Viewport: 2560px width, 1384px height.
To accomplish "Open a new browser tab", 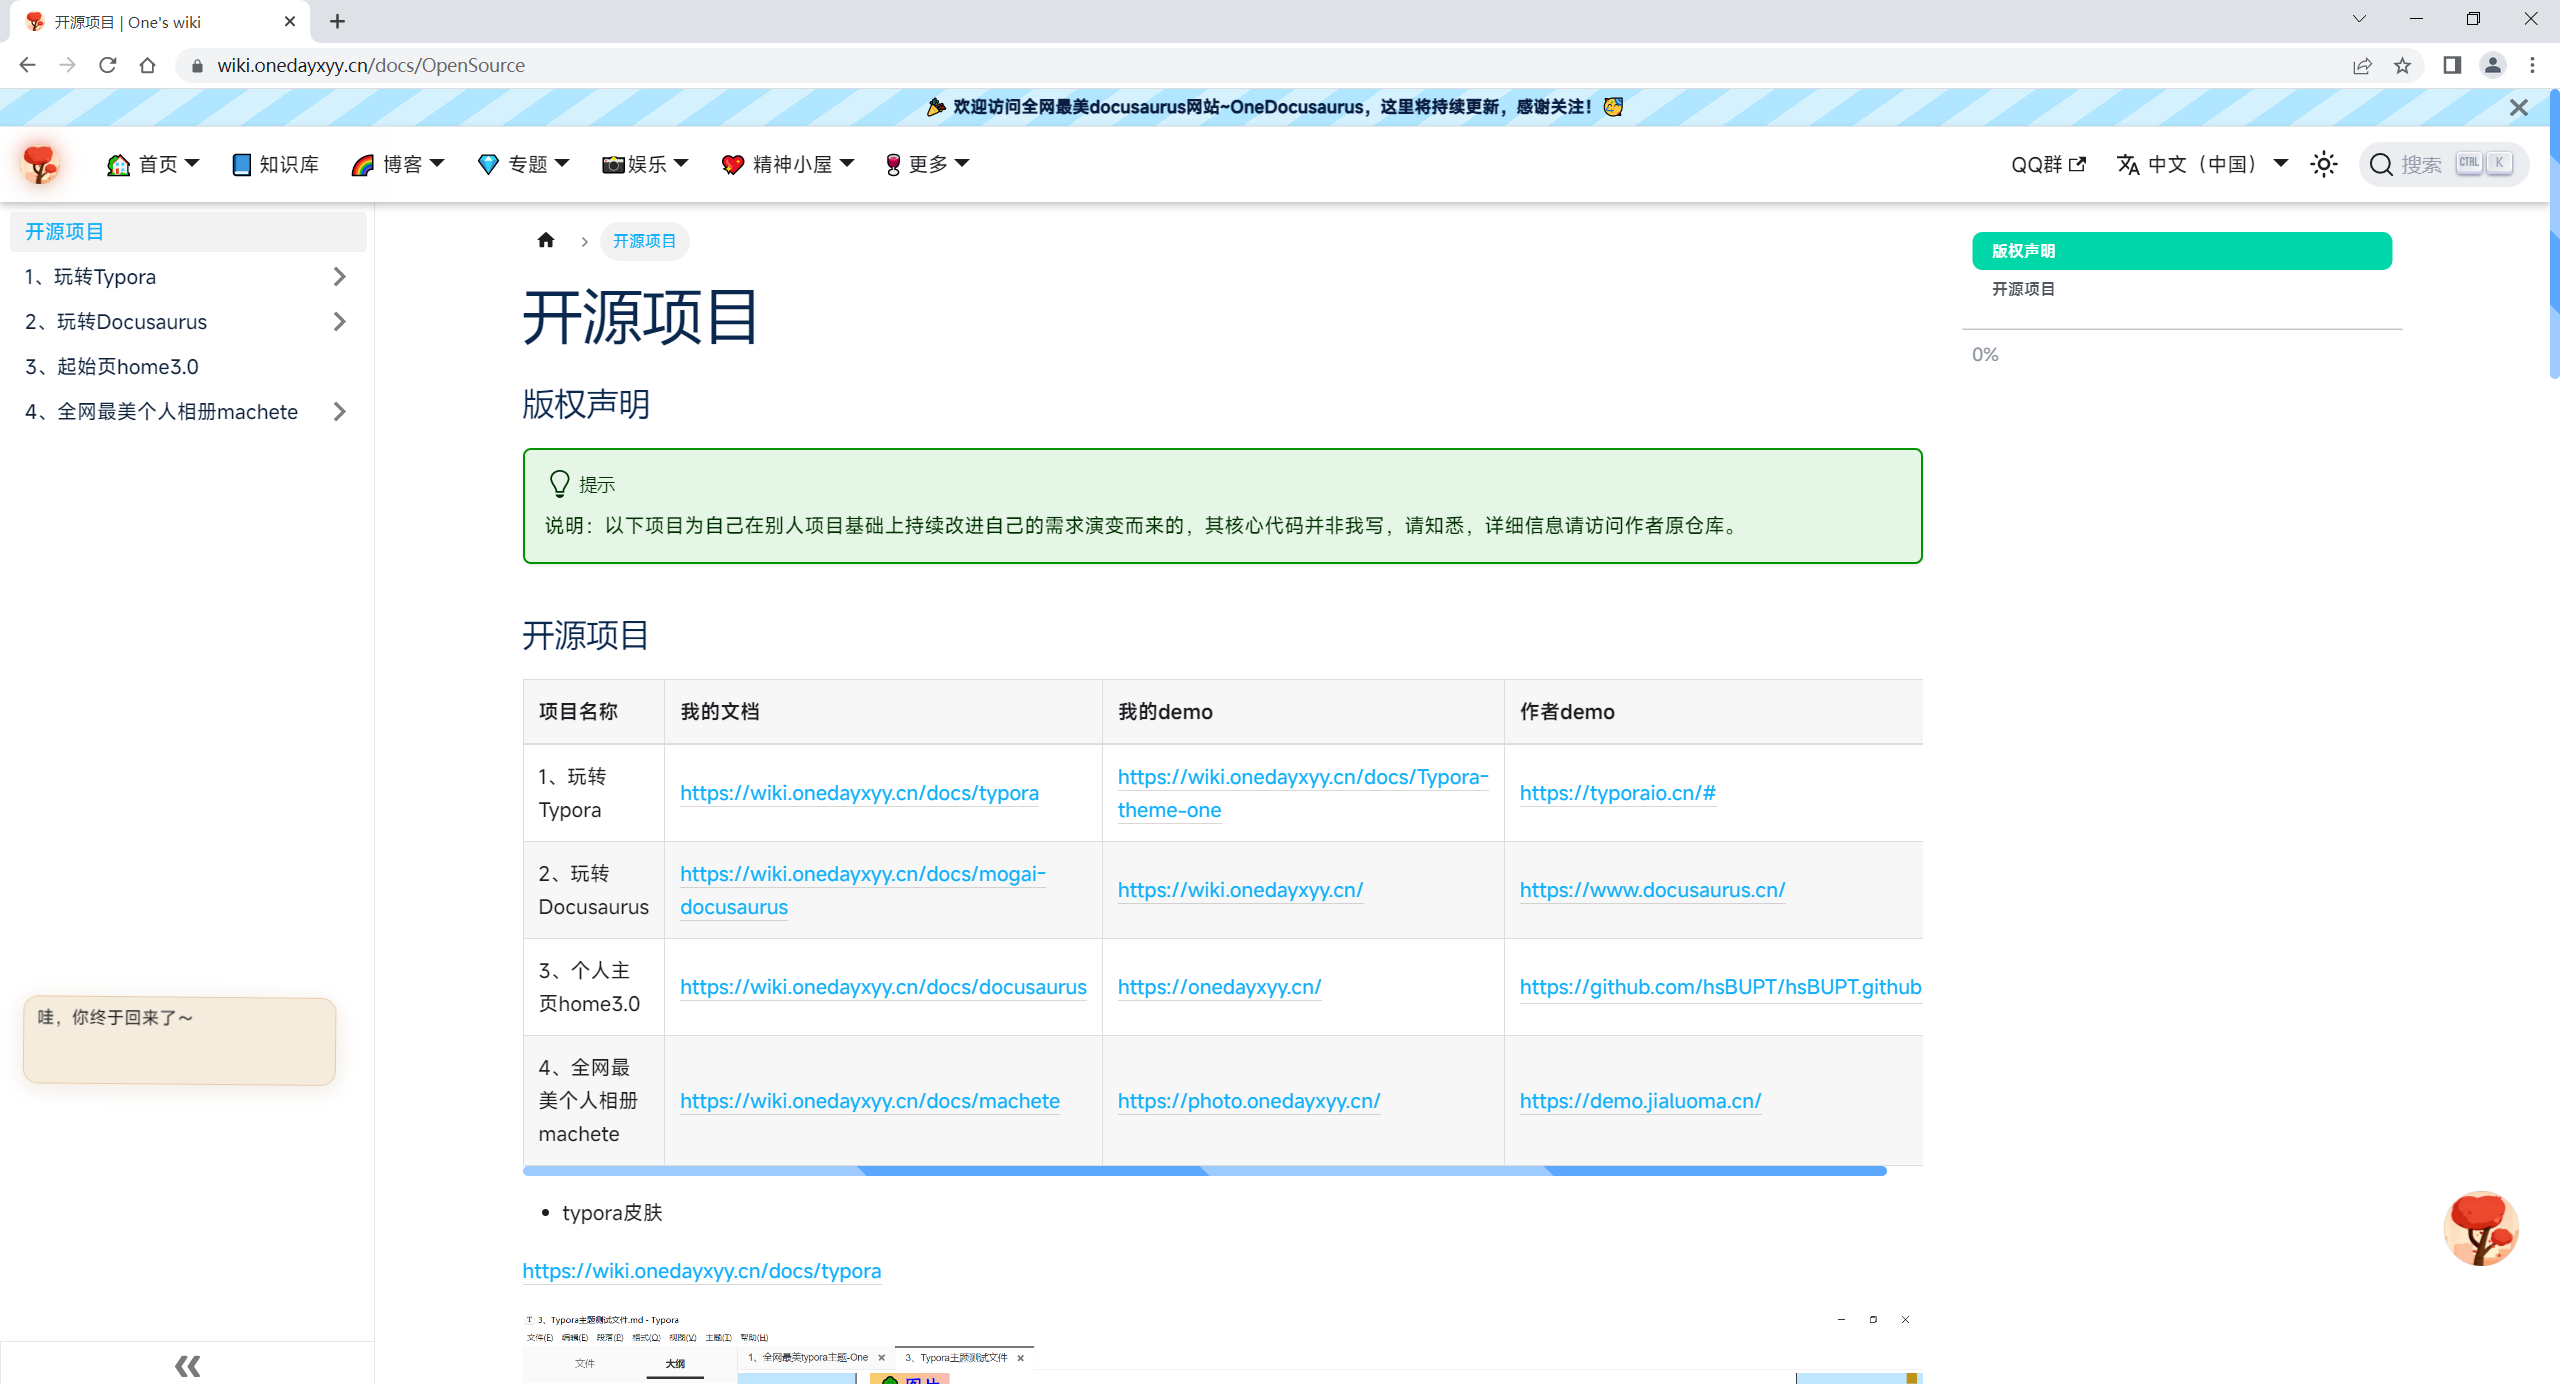I will pyautogui.click(x=337, y=21).
